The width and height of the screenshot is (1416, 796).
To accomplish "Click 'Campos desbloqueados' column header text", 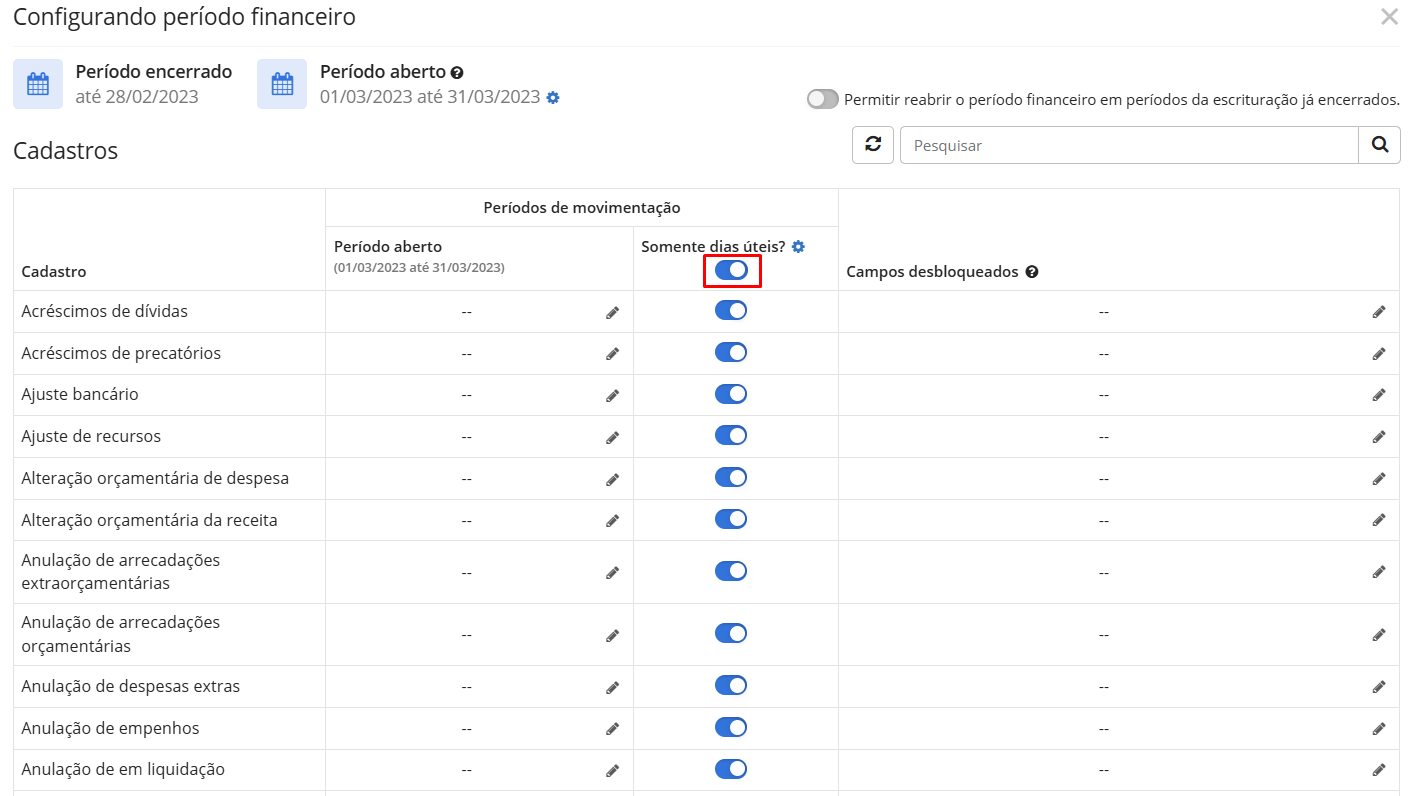I will pyautogui.click(x=932, y=272).
